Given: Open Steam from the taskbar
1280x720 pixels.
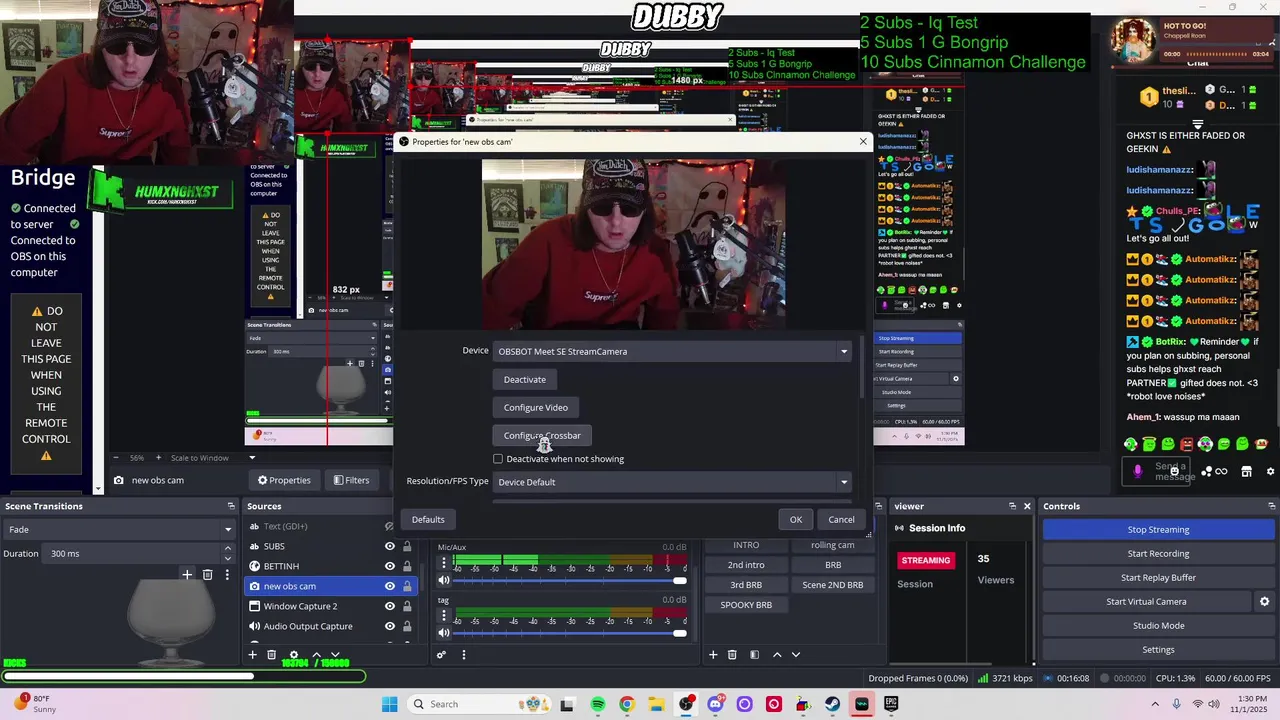Looking at the screenshot, I should click(832, 704).
